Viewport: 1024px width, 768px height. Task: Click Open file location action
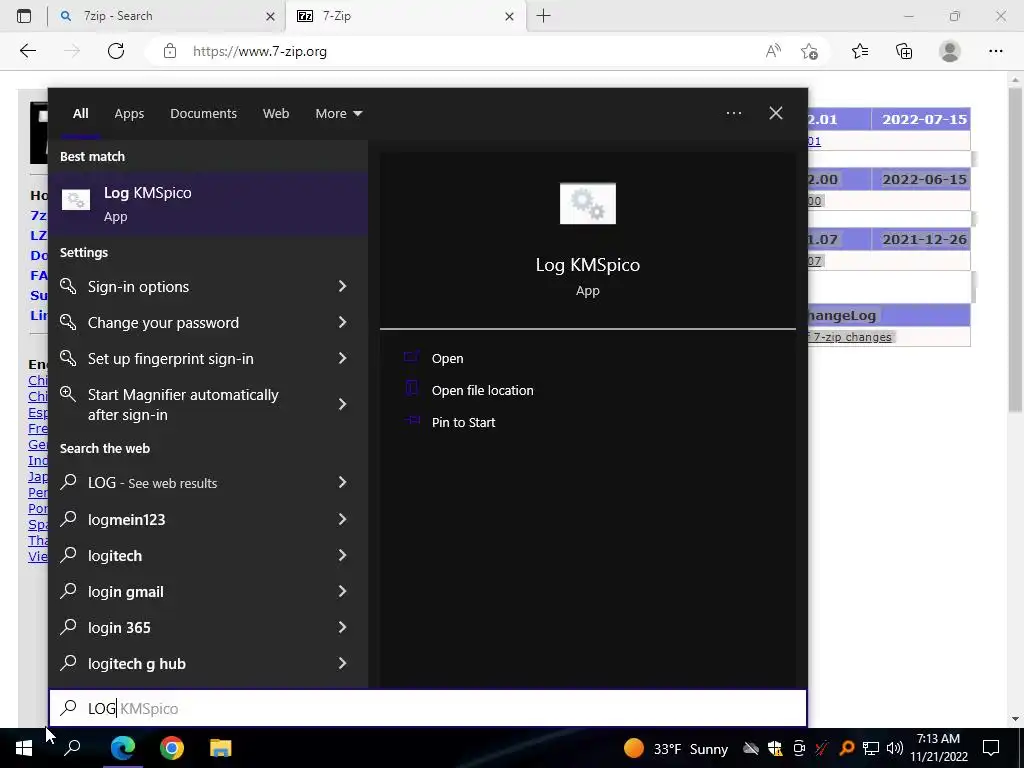pyautogui.click(x=482, y=390)
